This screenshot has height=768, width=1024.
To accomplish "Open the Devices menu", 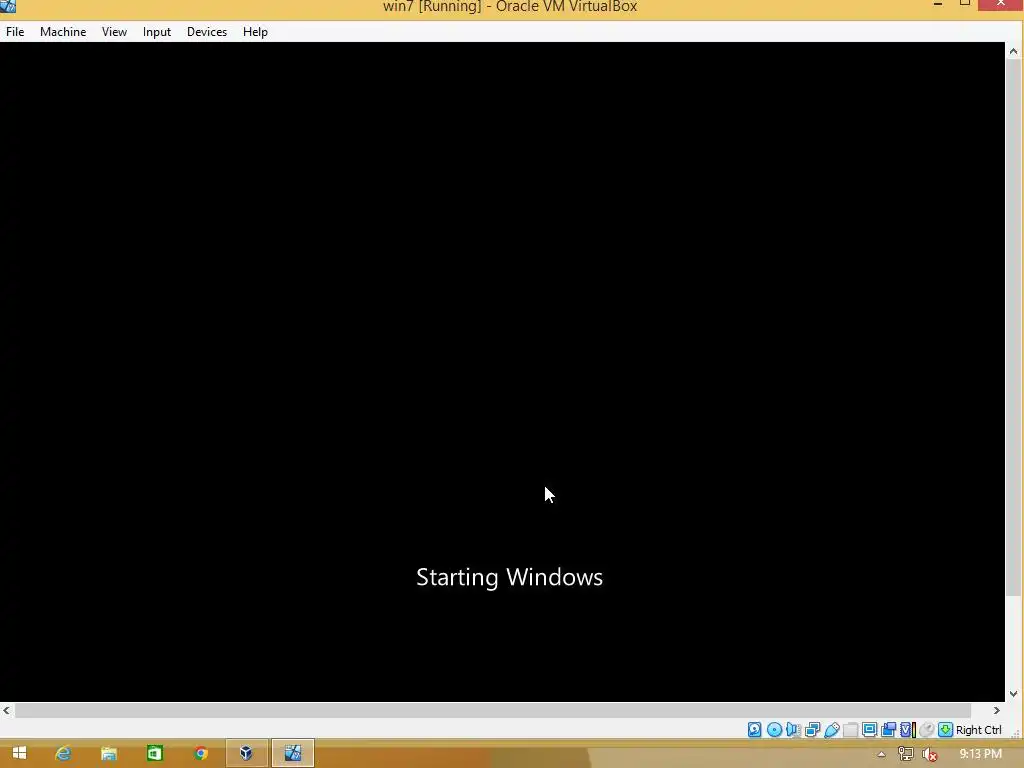I will 207,31.
